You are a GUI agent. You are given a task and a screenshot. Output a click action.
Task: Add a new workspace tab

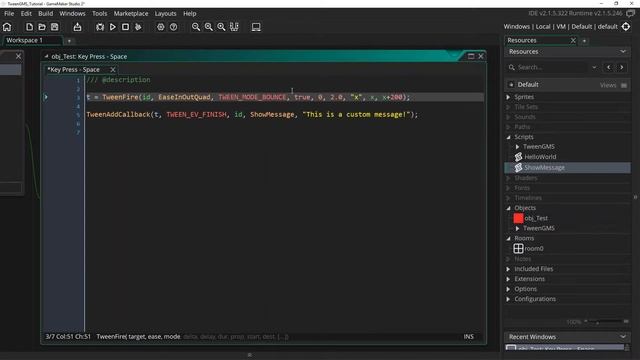pyautogui.click(x=69, y=41)
